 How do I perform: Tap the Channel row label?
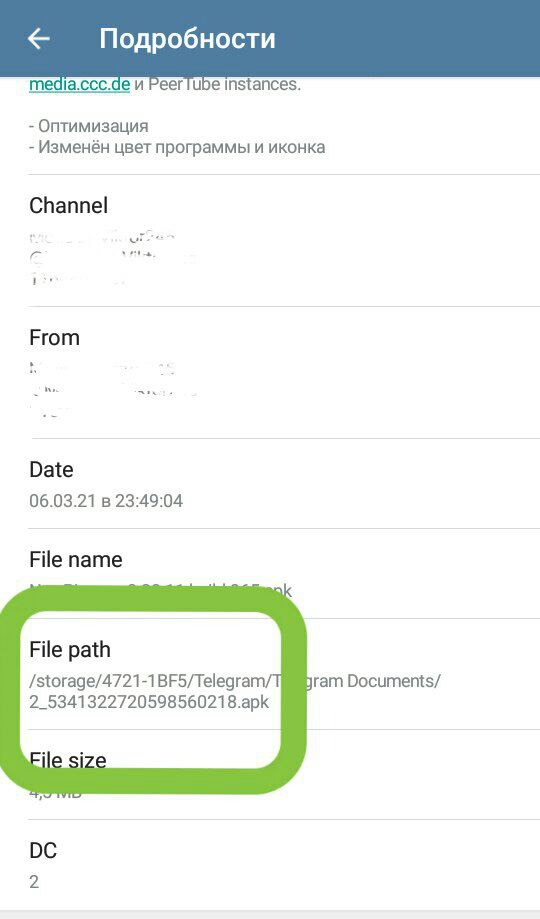(x=69, y=206)
